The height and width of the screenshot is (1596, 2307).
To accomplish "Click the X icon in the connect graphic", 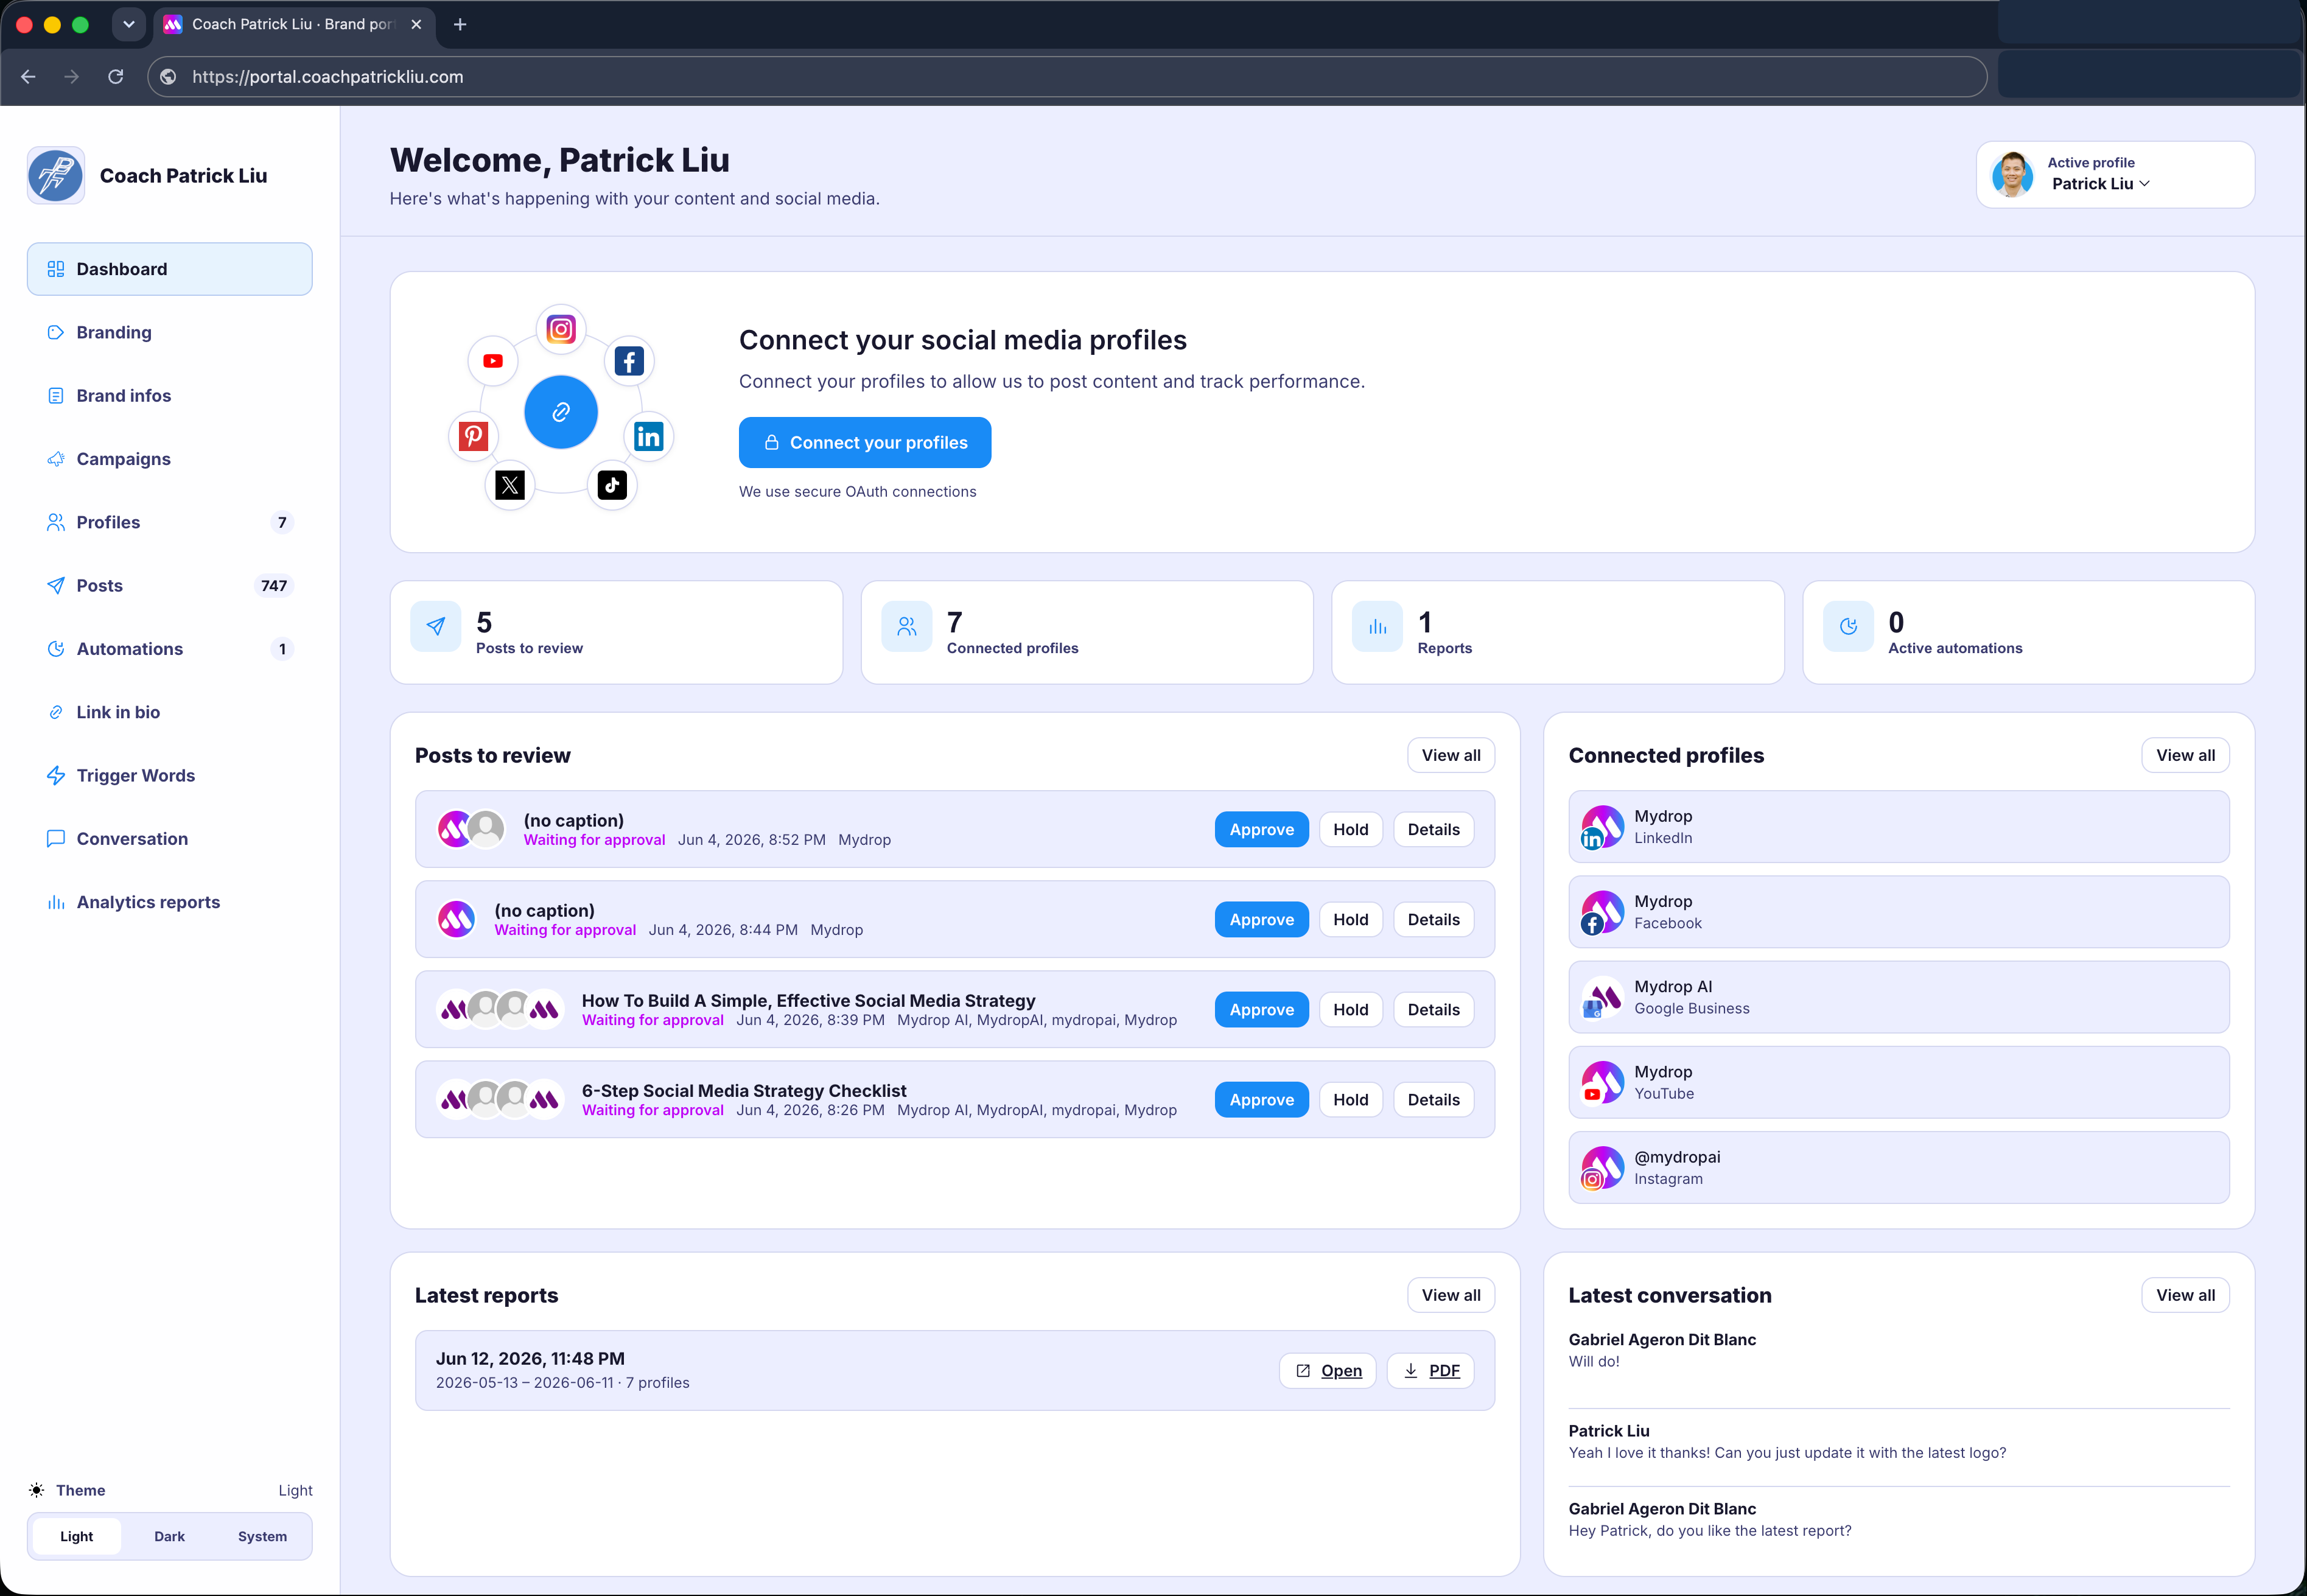I will [510, 485].
